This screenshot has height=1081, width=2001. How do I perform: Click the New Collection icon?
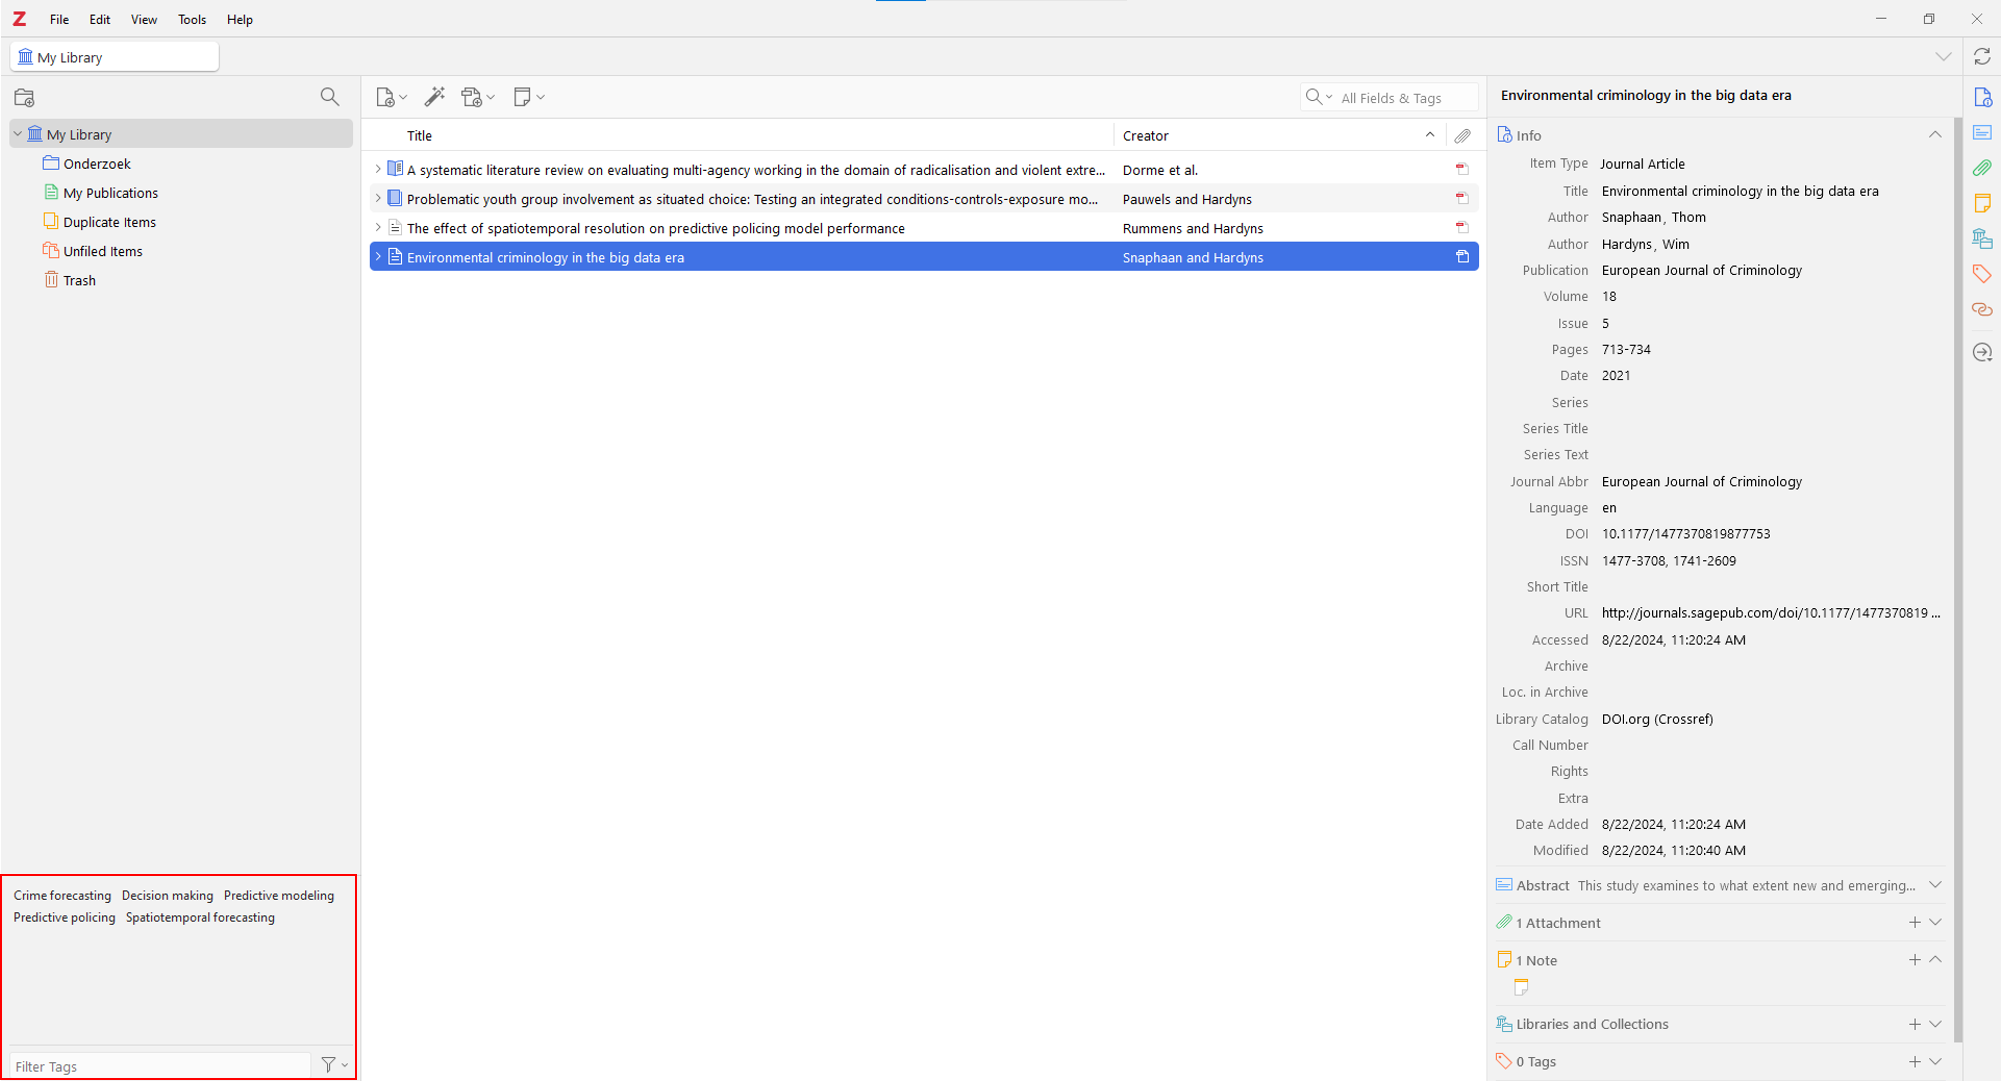pyautogui.click(x=25, y=97)
